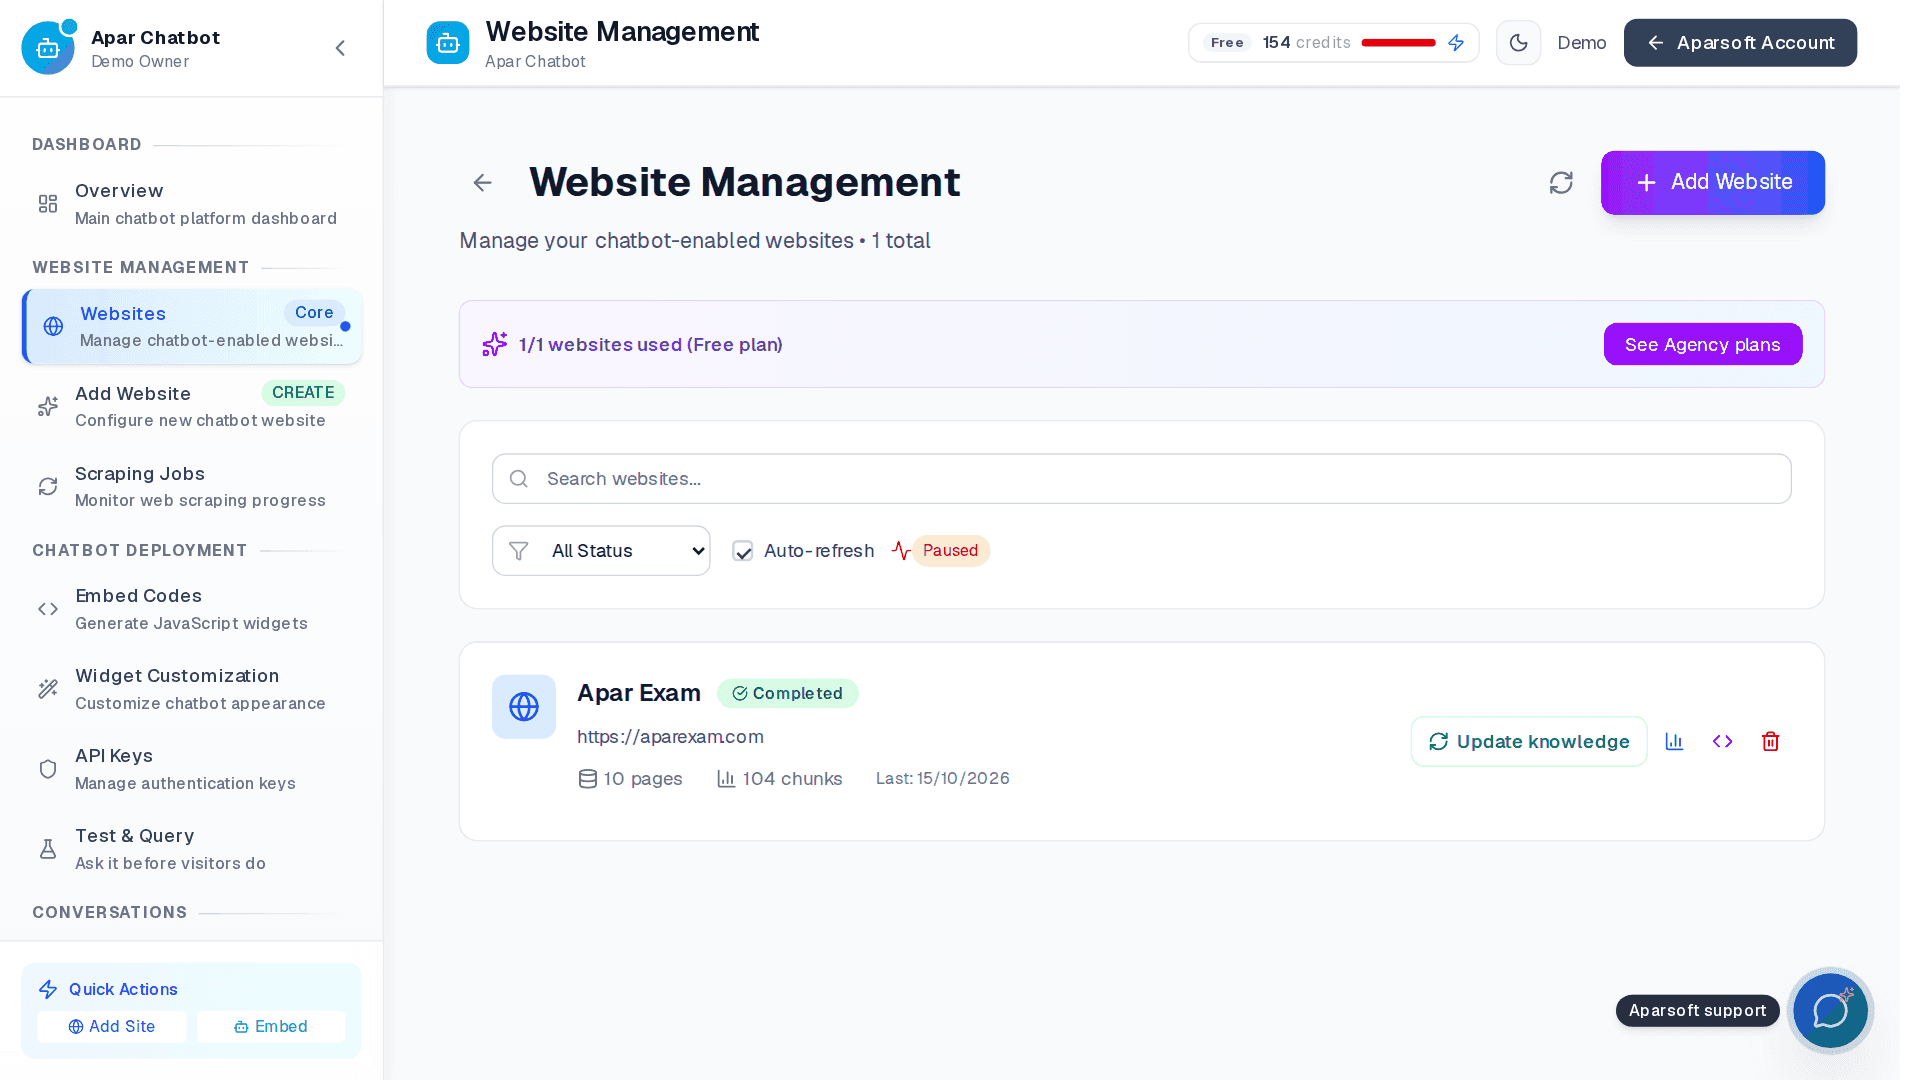Screen dimensions: 1920x1080
Task: Click the Add Site quick action
Action: pos(112,1027)
